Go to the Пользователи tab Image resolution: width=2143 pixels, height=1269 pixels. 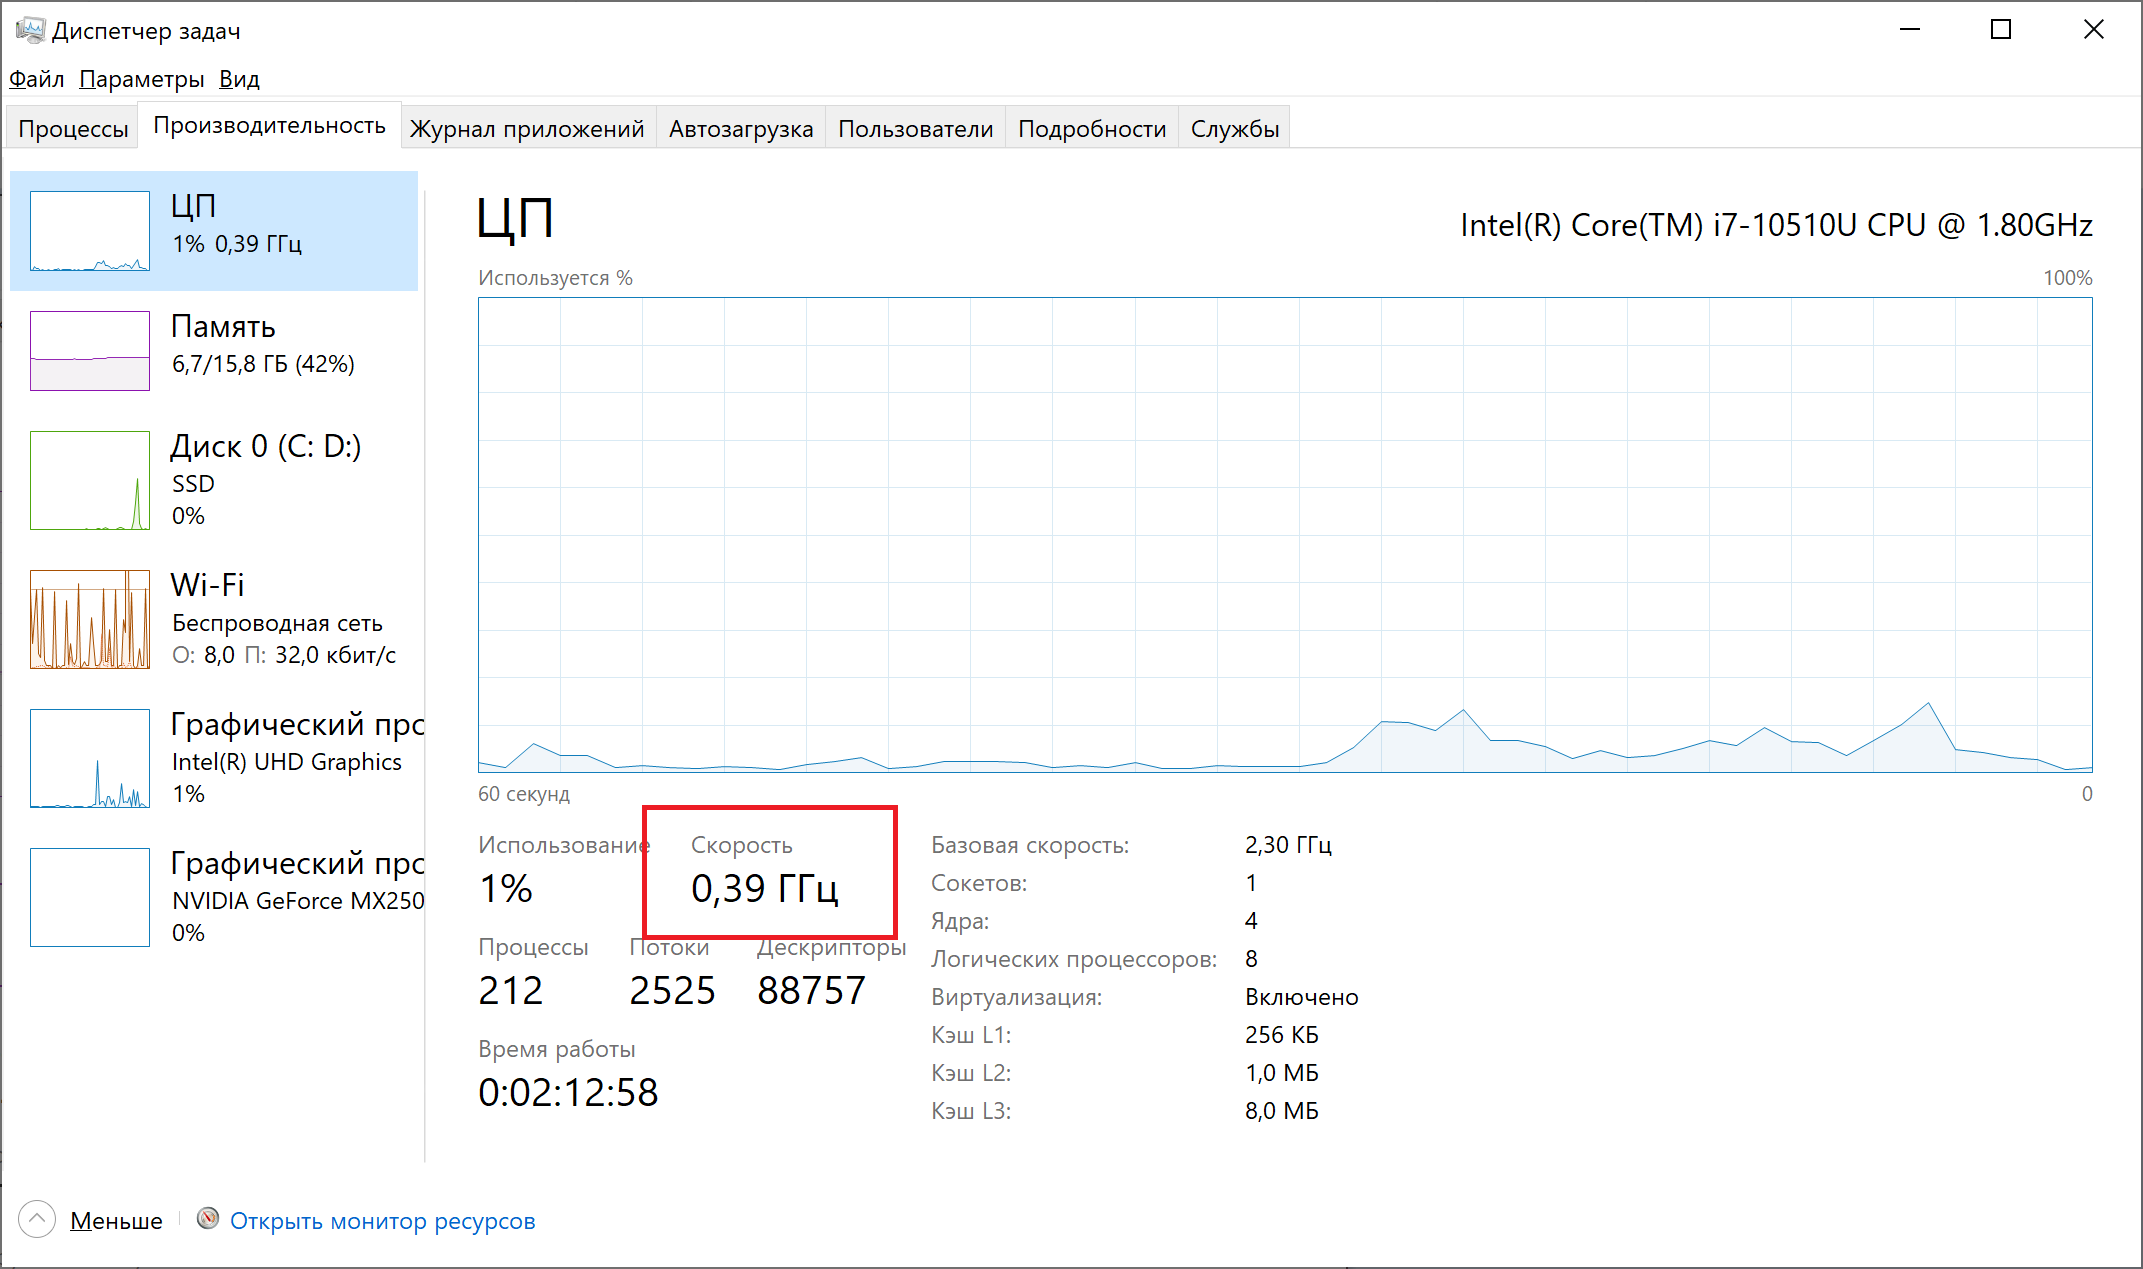tap(915, 128)
